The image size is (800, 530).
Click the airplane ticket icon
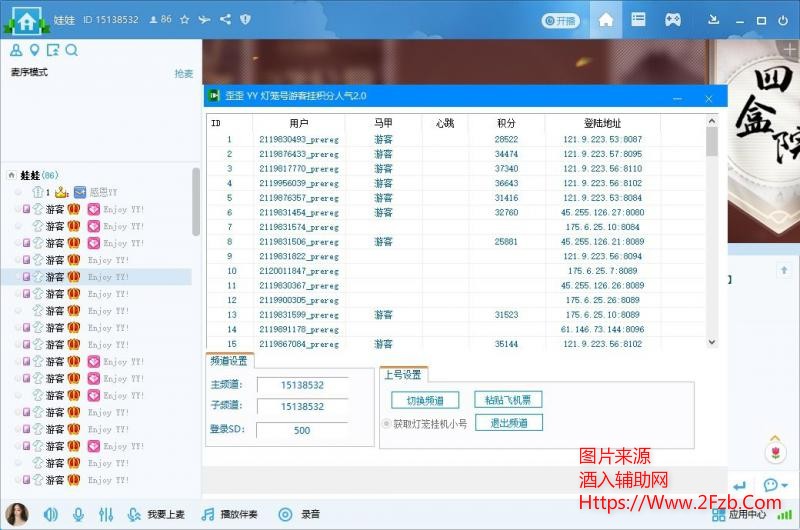pos(205,19)
